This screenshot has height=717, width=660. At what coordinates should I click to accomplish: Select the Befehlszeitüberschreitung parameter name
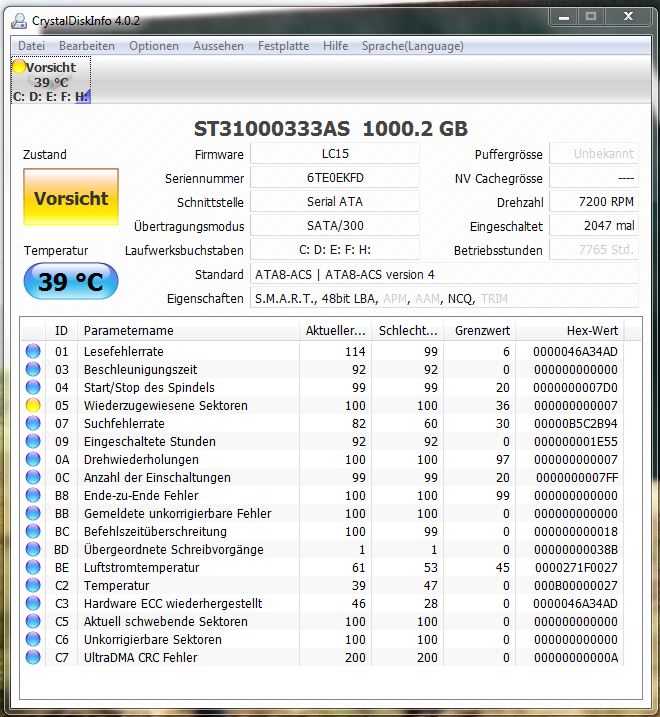[x=155, y=531]
